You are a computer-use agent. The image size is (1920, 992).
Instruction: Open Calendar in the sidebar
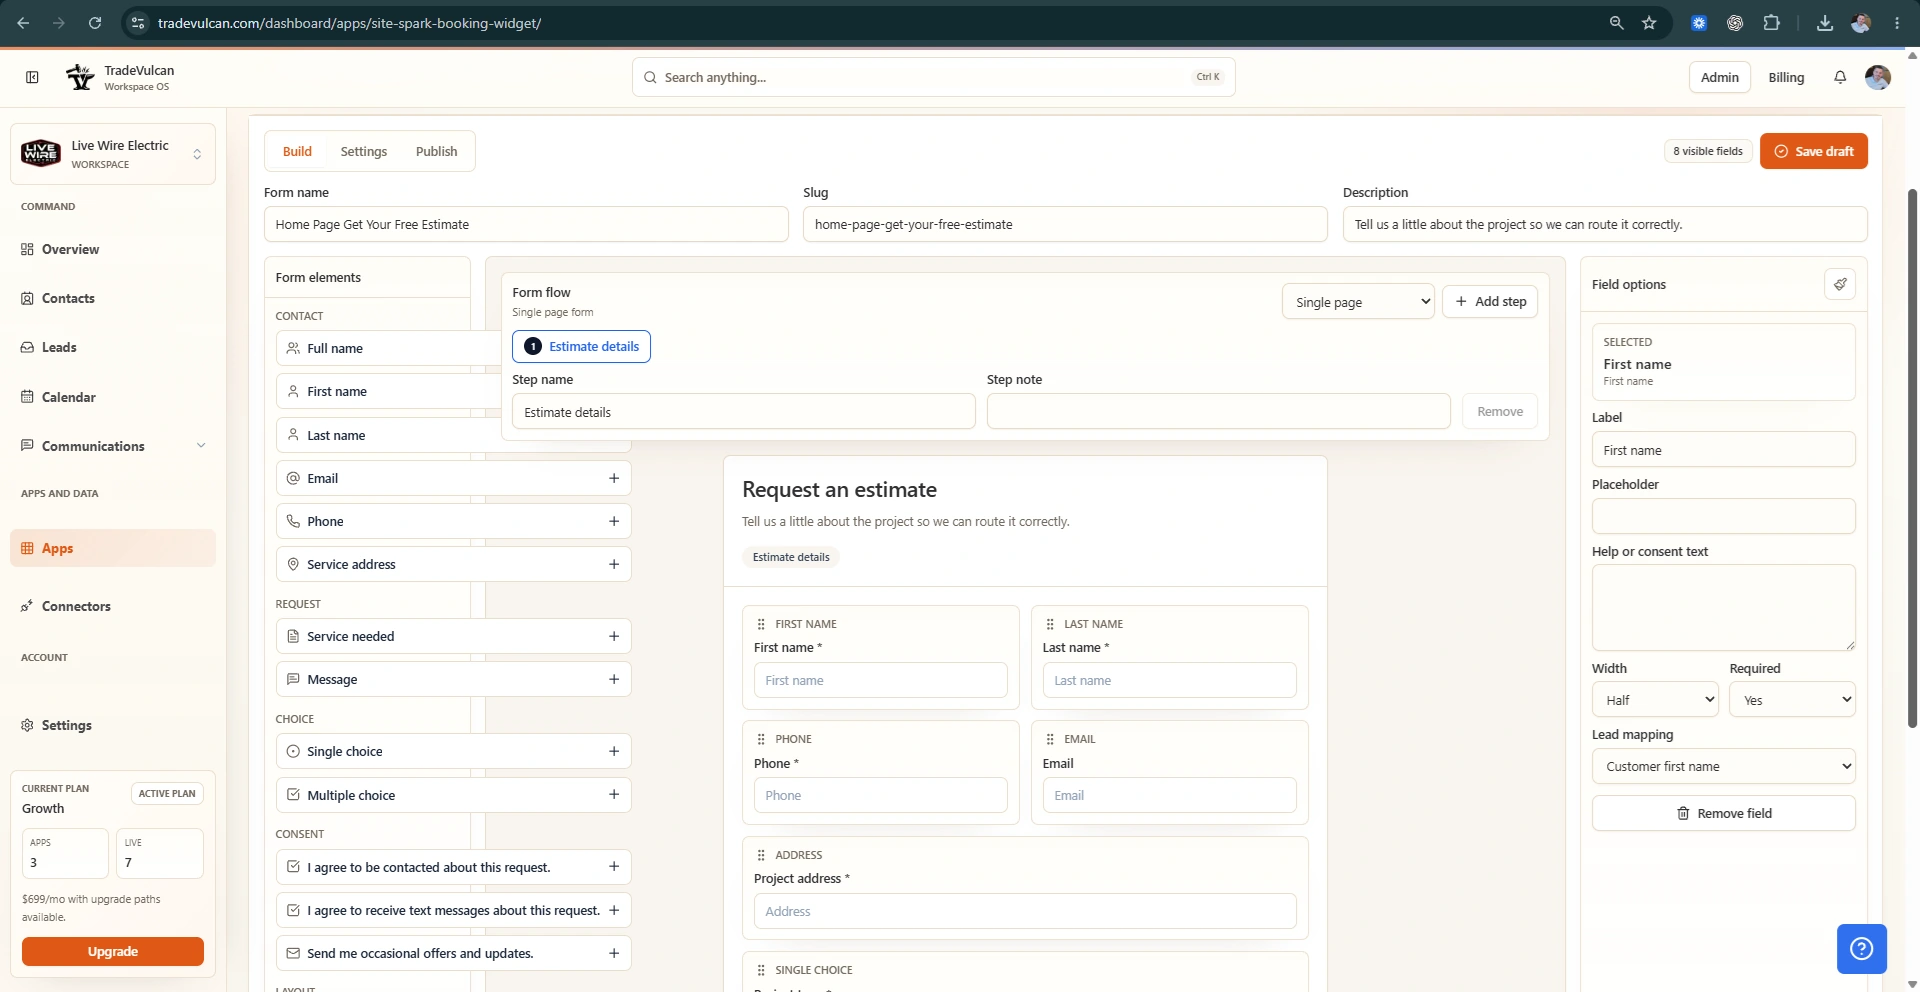click(x=113, y=397)
